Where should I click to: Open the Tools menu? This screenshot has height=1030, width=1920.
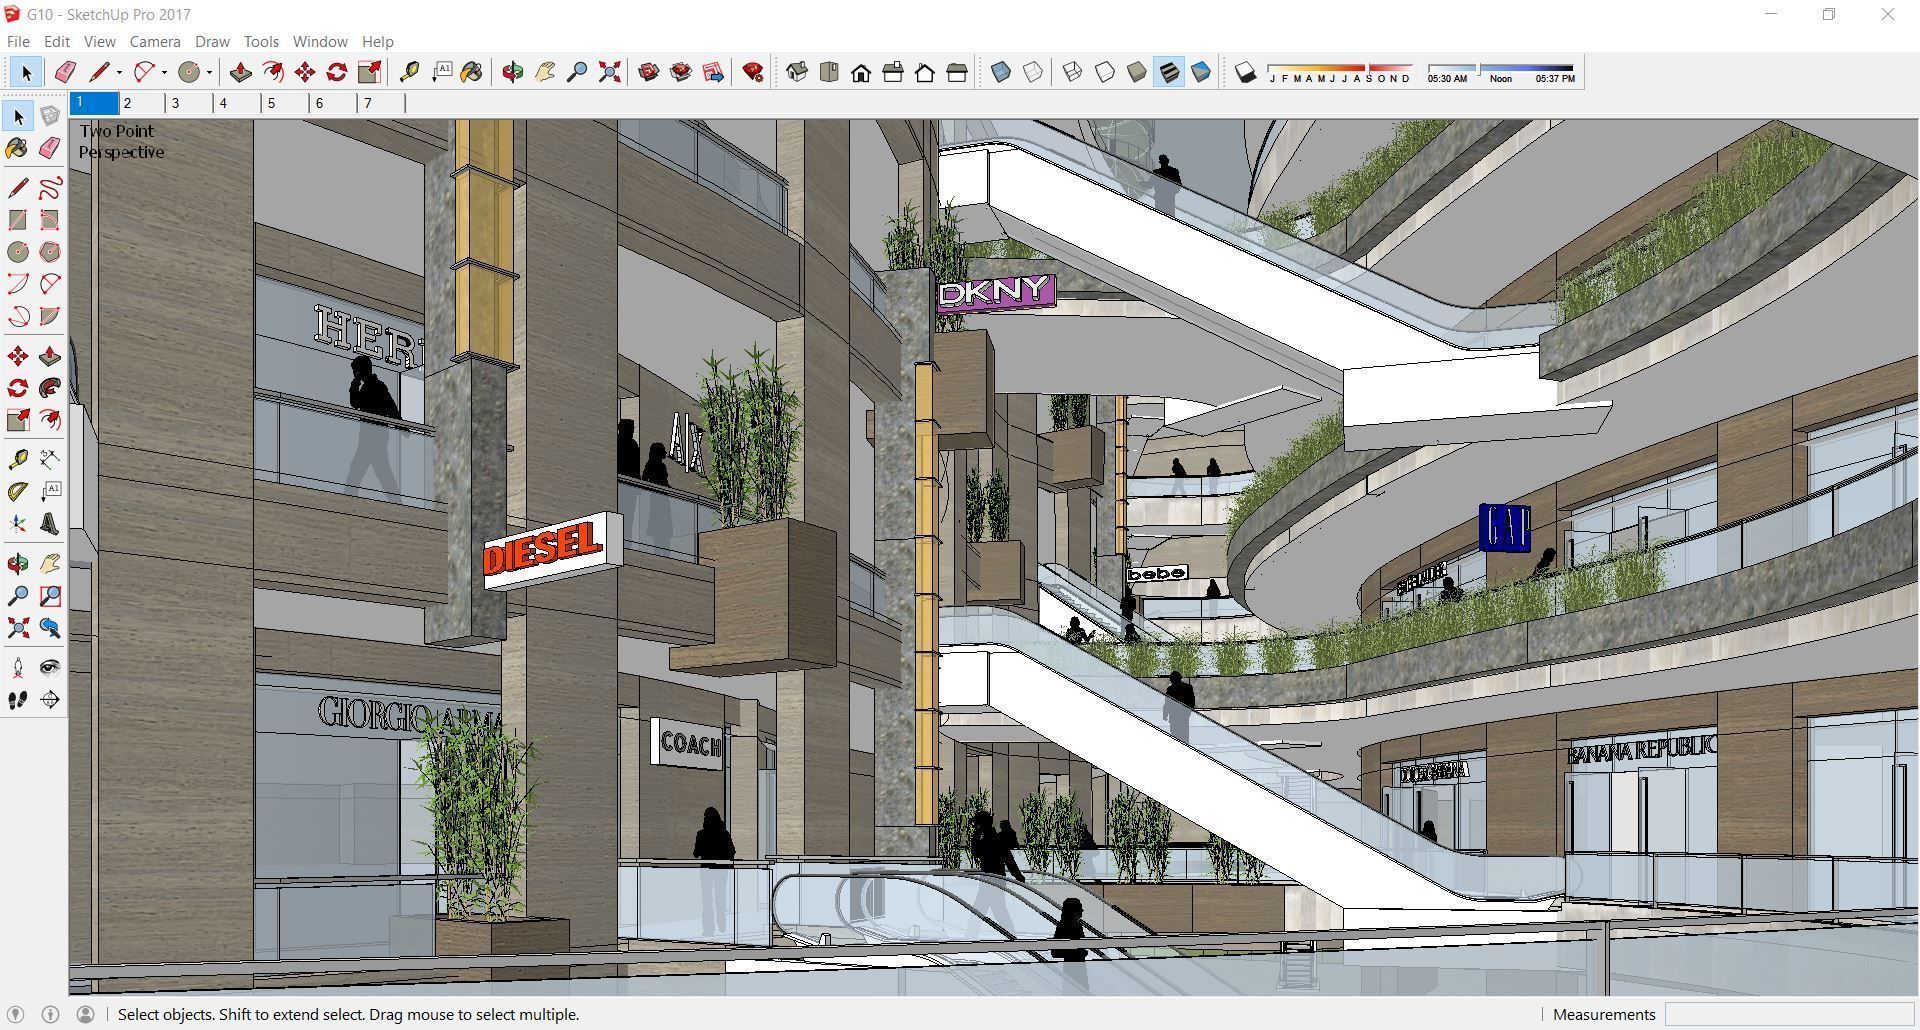click(261, 41)
